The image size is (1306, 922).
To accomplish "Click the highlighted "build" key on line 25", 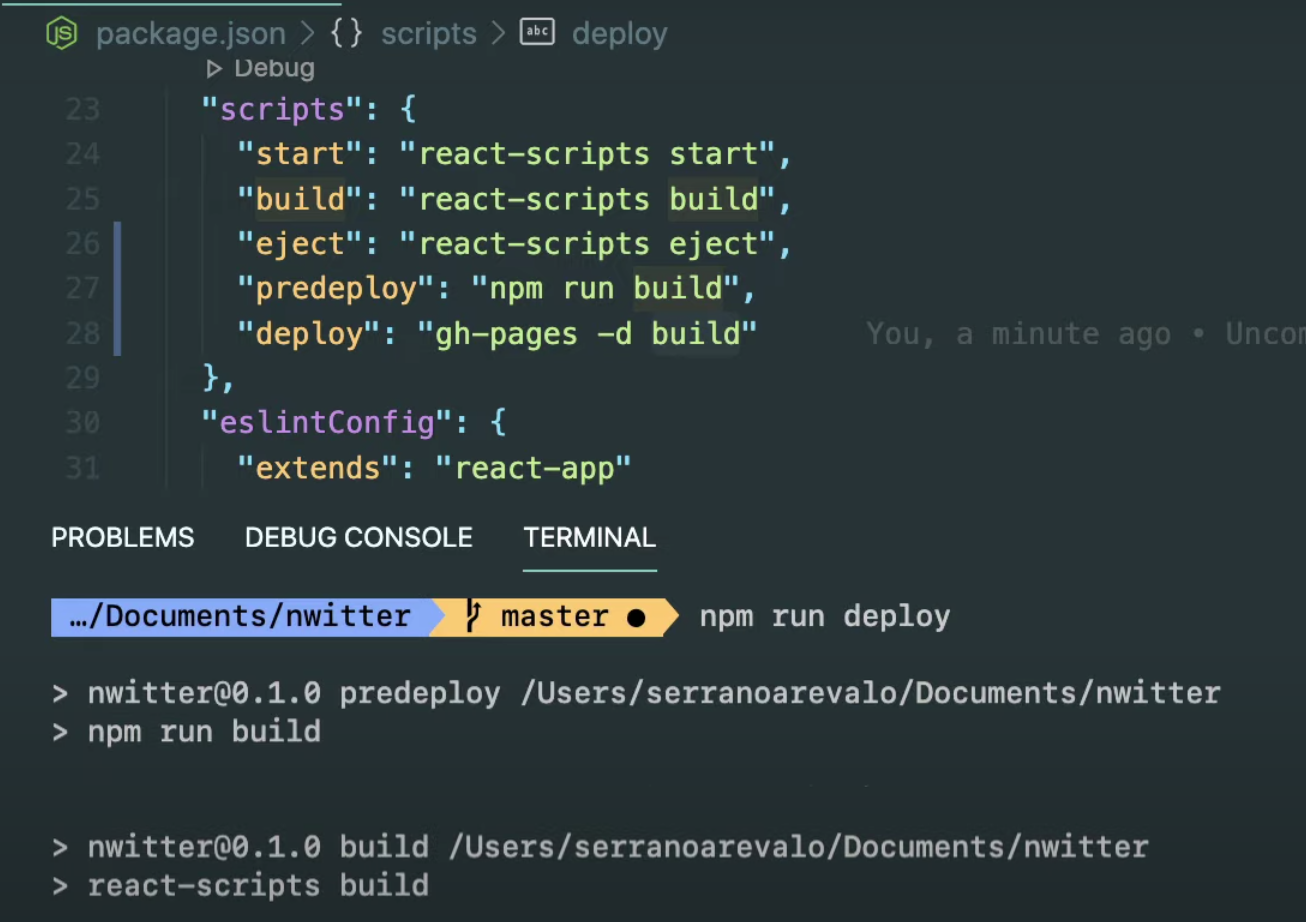I will coord(300,199).
